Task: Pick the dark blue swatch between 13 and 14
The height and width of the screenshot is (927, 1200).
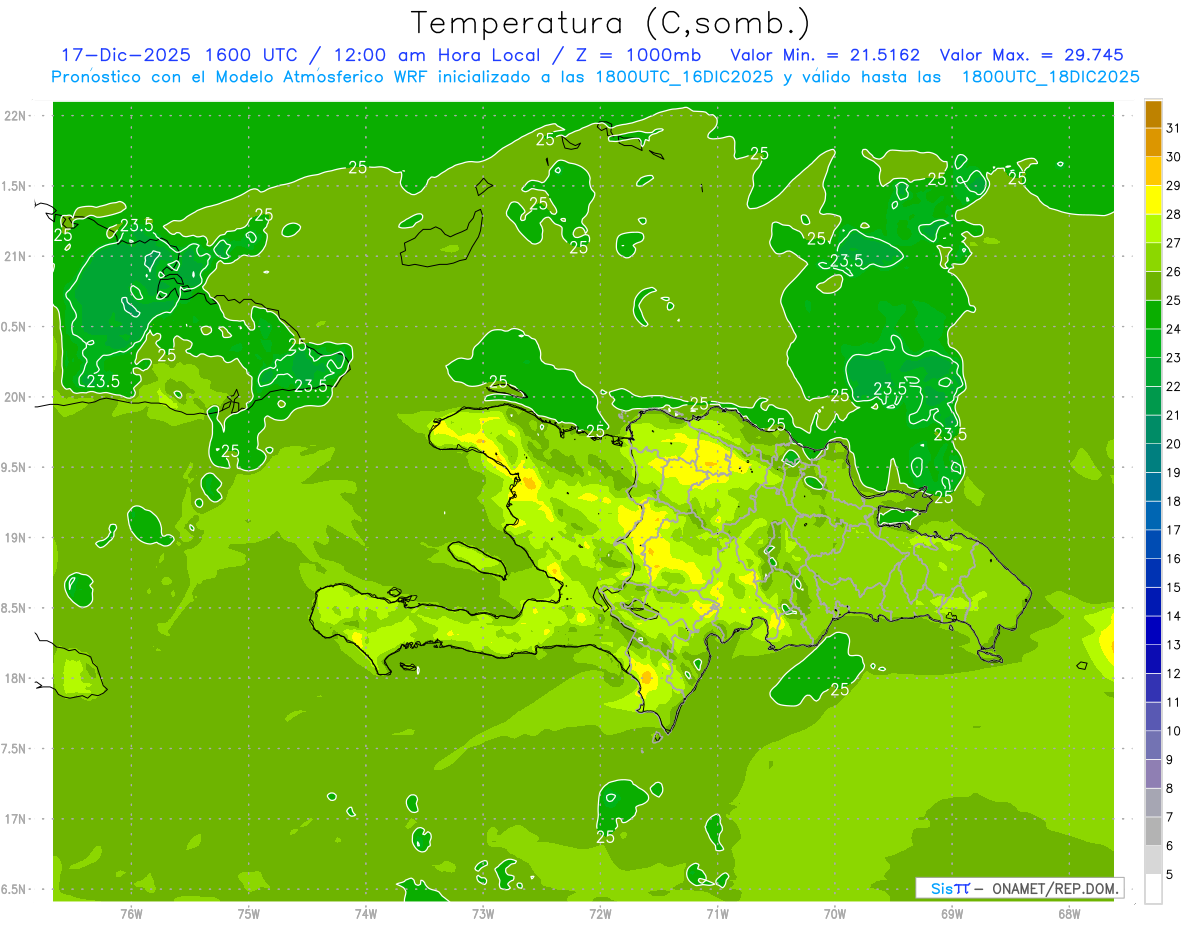Action: 1153,631
